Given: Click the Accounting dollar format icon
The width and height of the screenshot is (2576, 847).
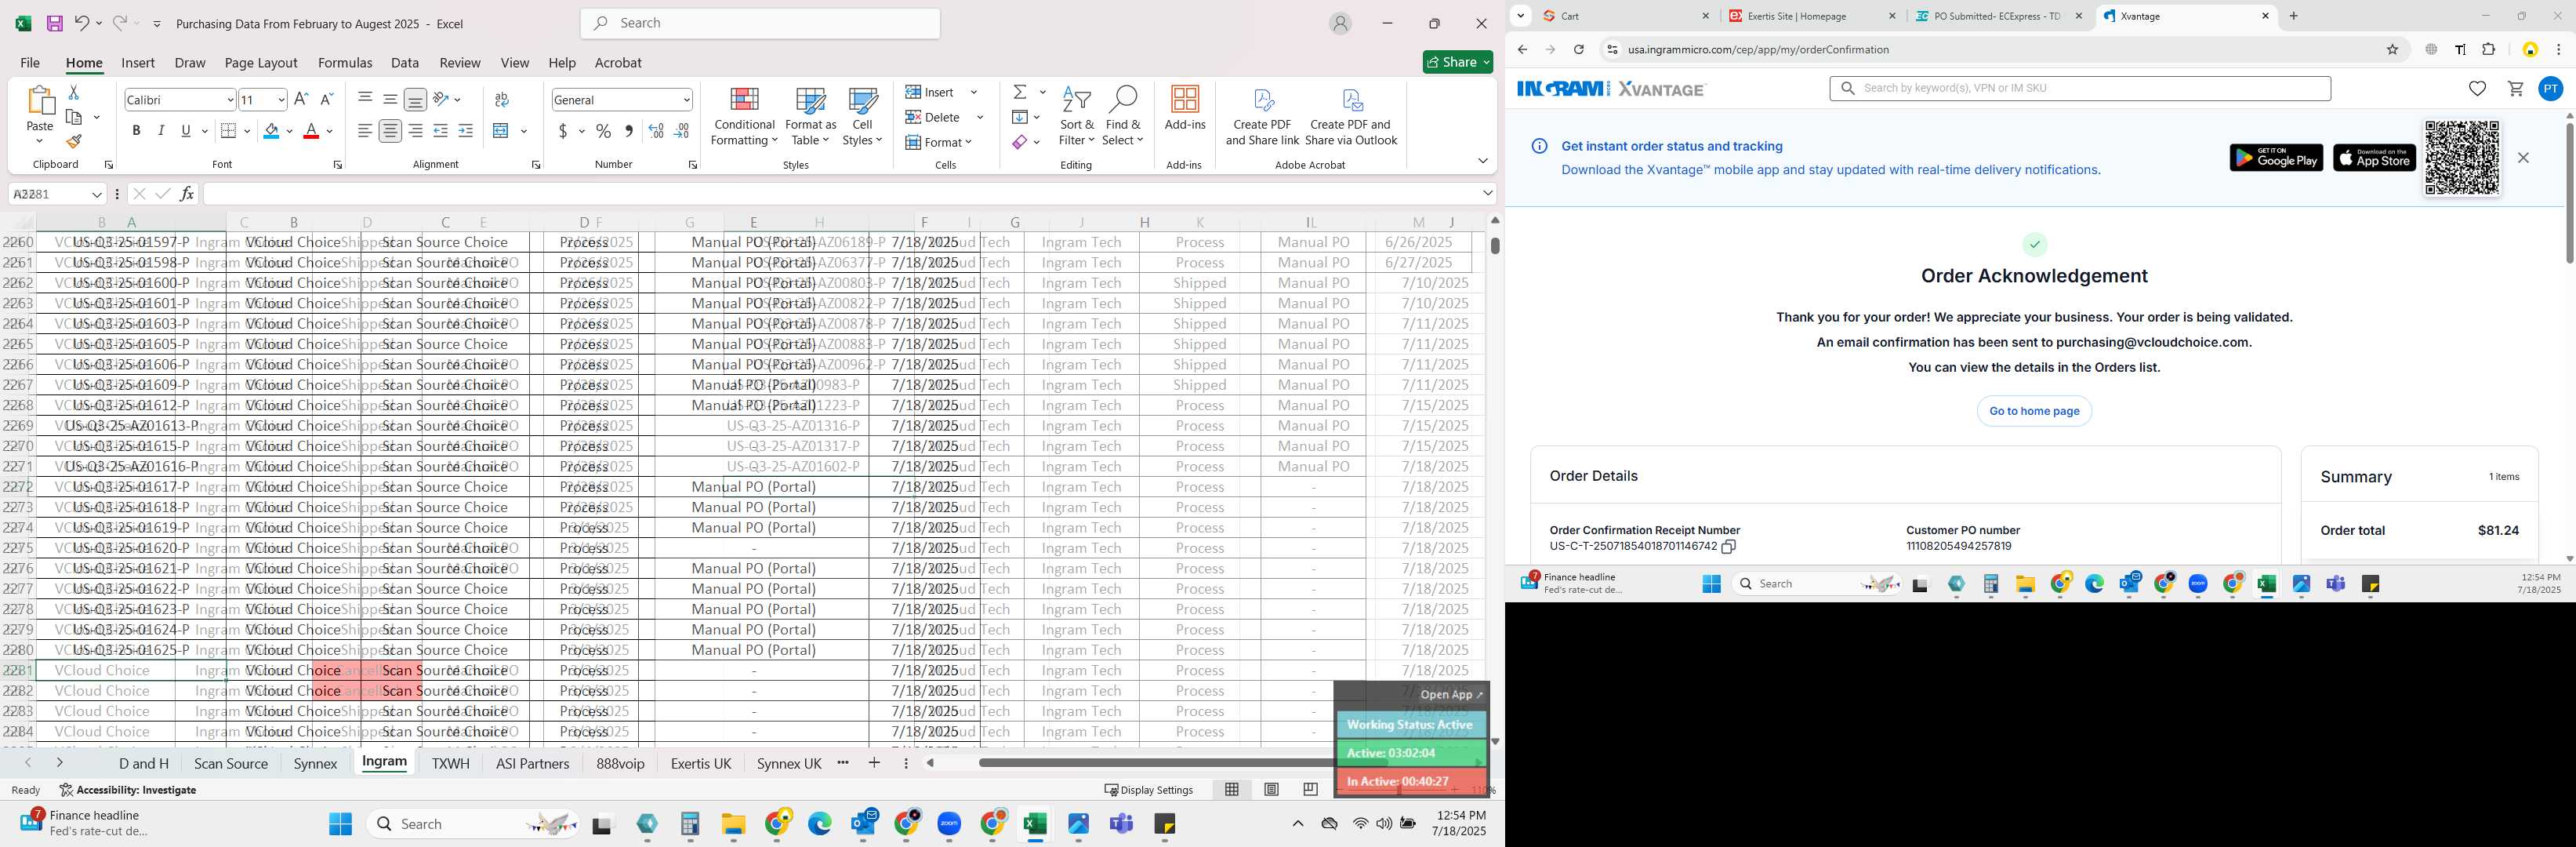Looking at the screenshot, I should (x=564, y=131).
